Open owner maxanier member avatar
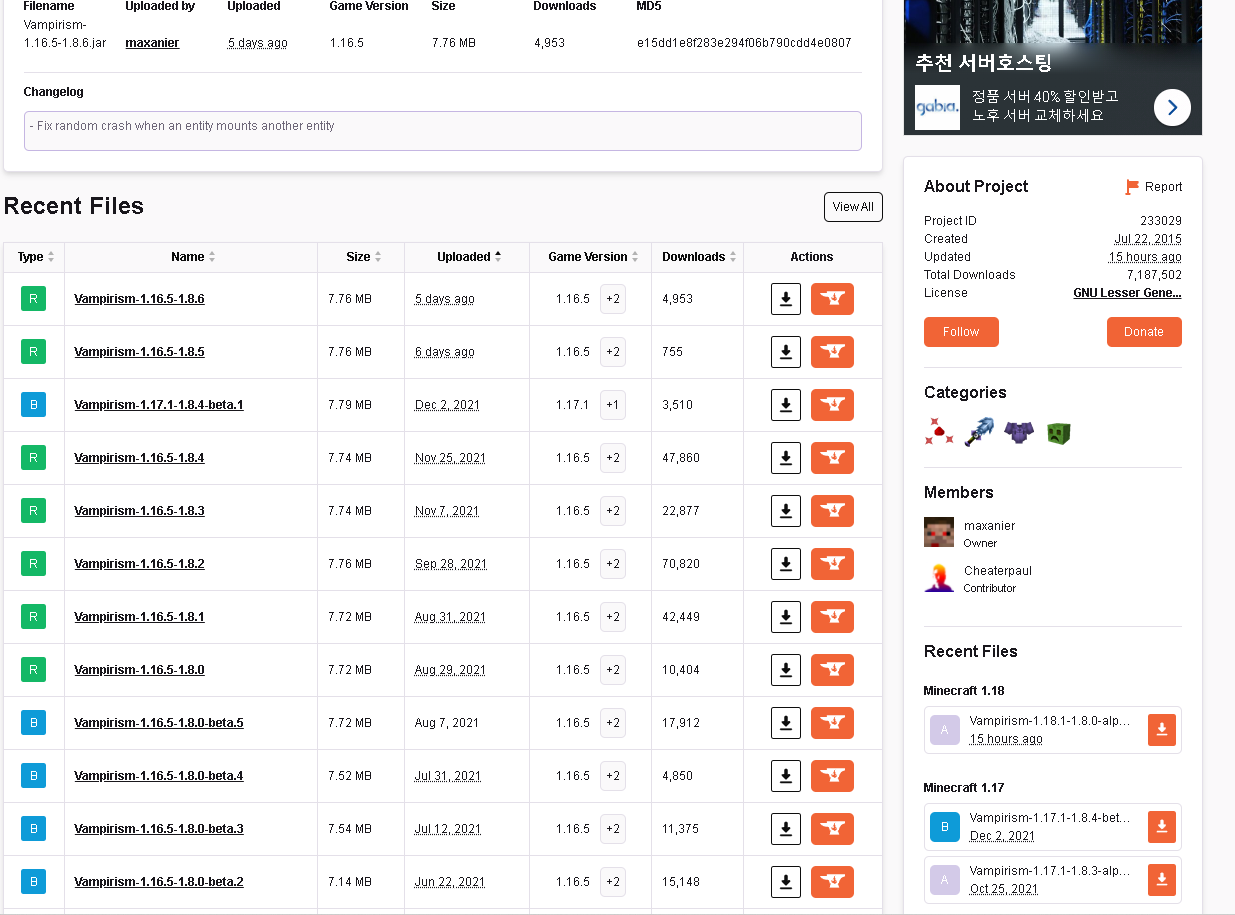The width and height of the screenshot is (1235, 915). click(939, 533)
